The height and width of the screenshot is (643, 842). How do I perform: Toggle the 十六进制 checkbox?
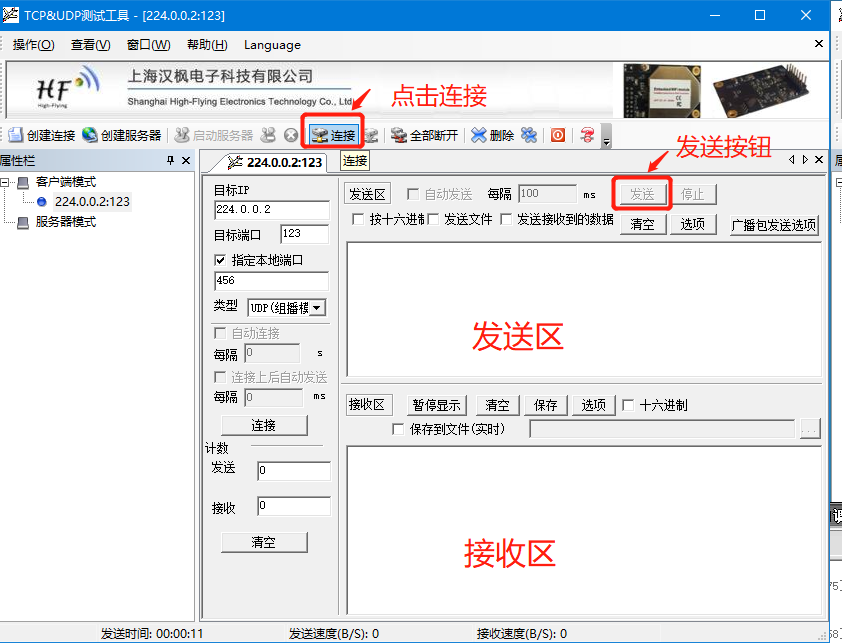pos(628,405)
